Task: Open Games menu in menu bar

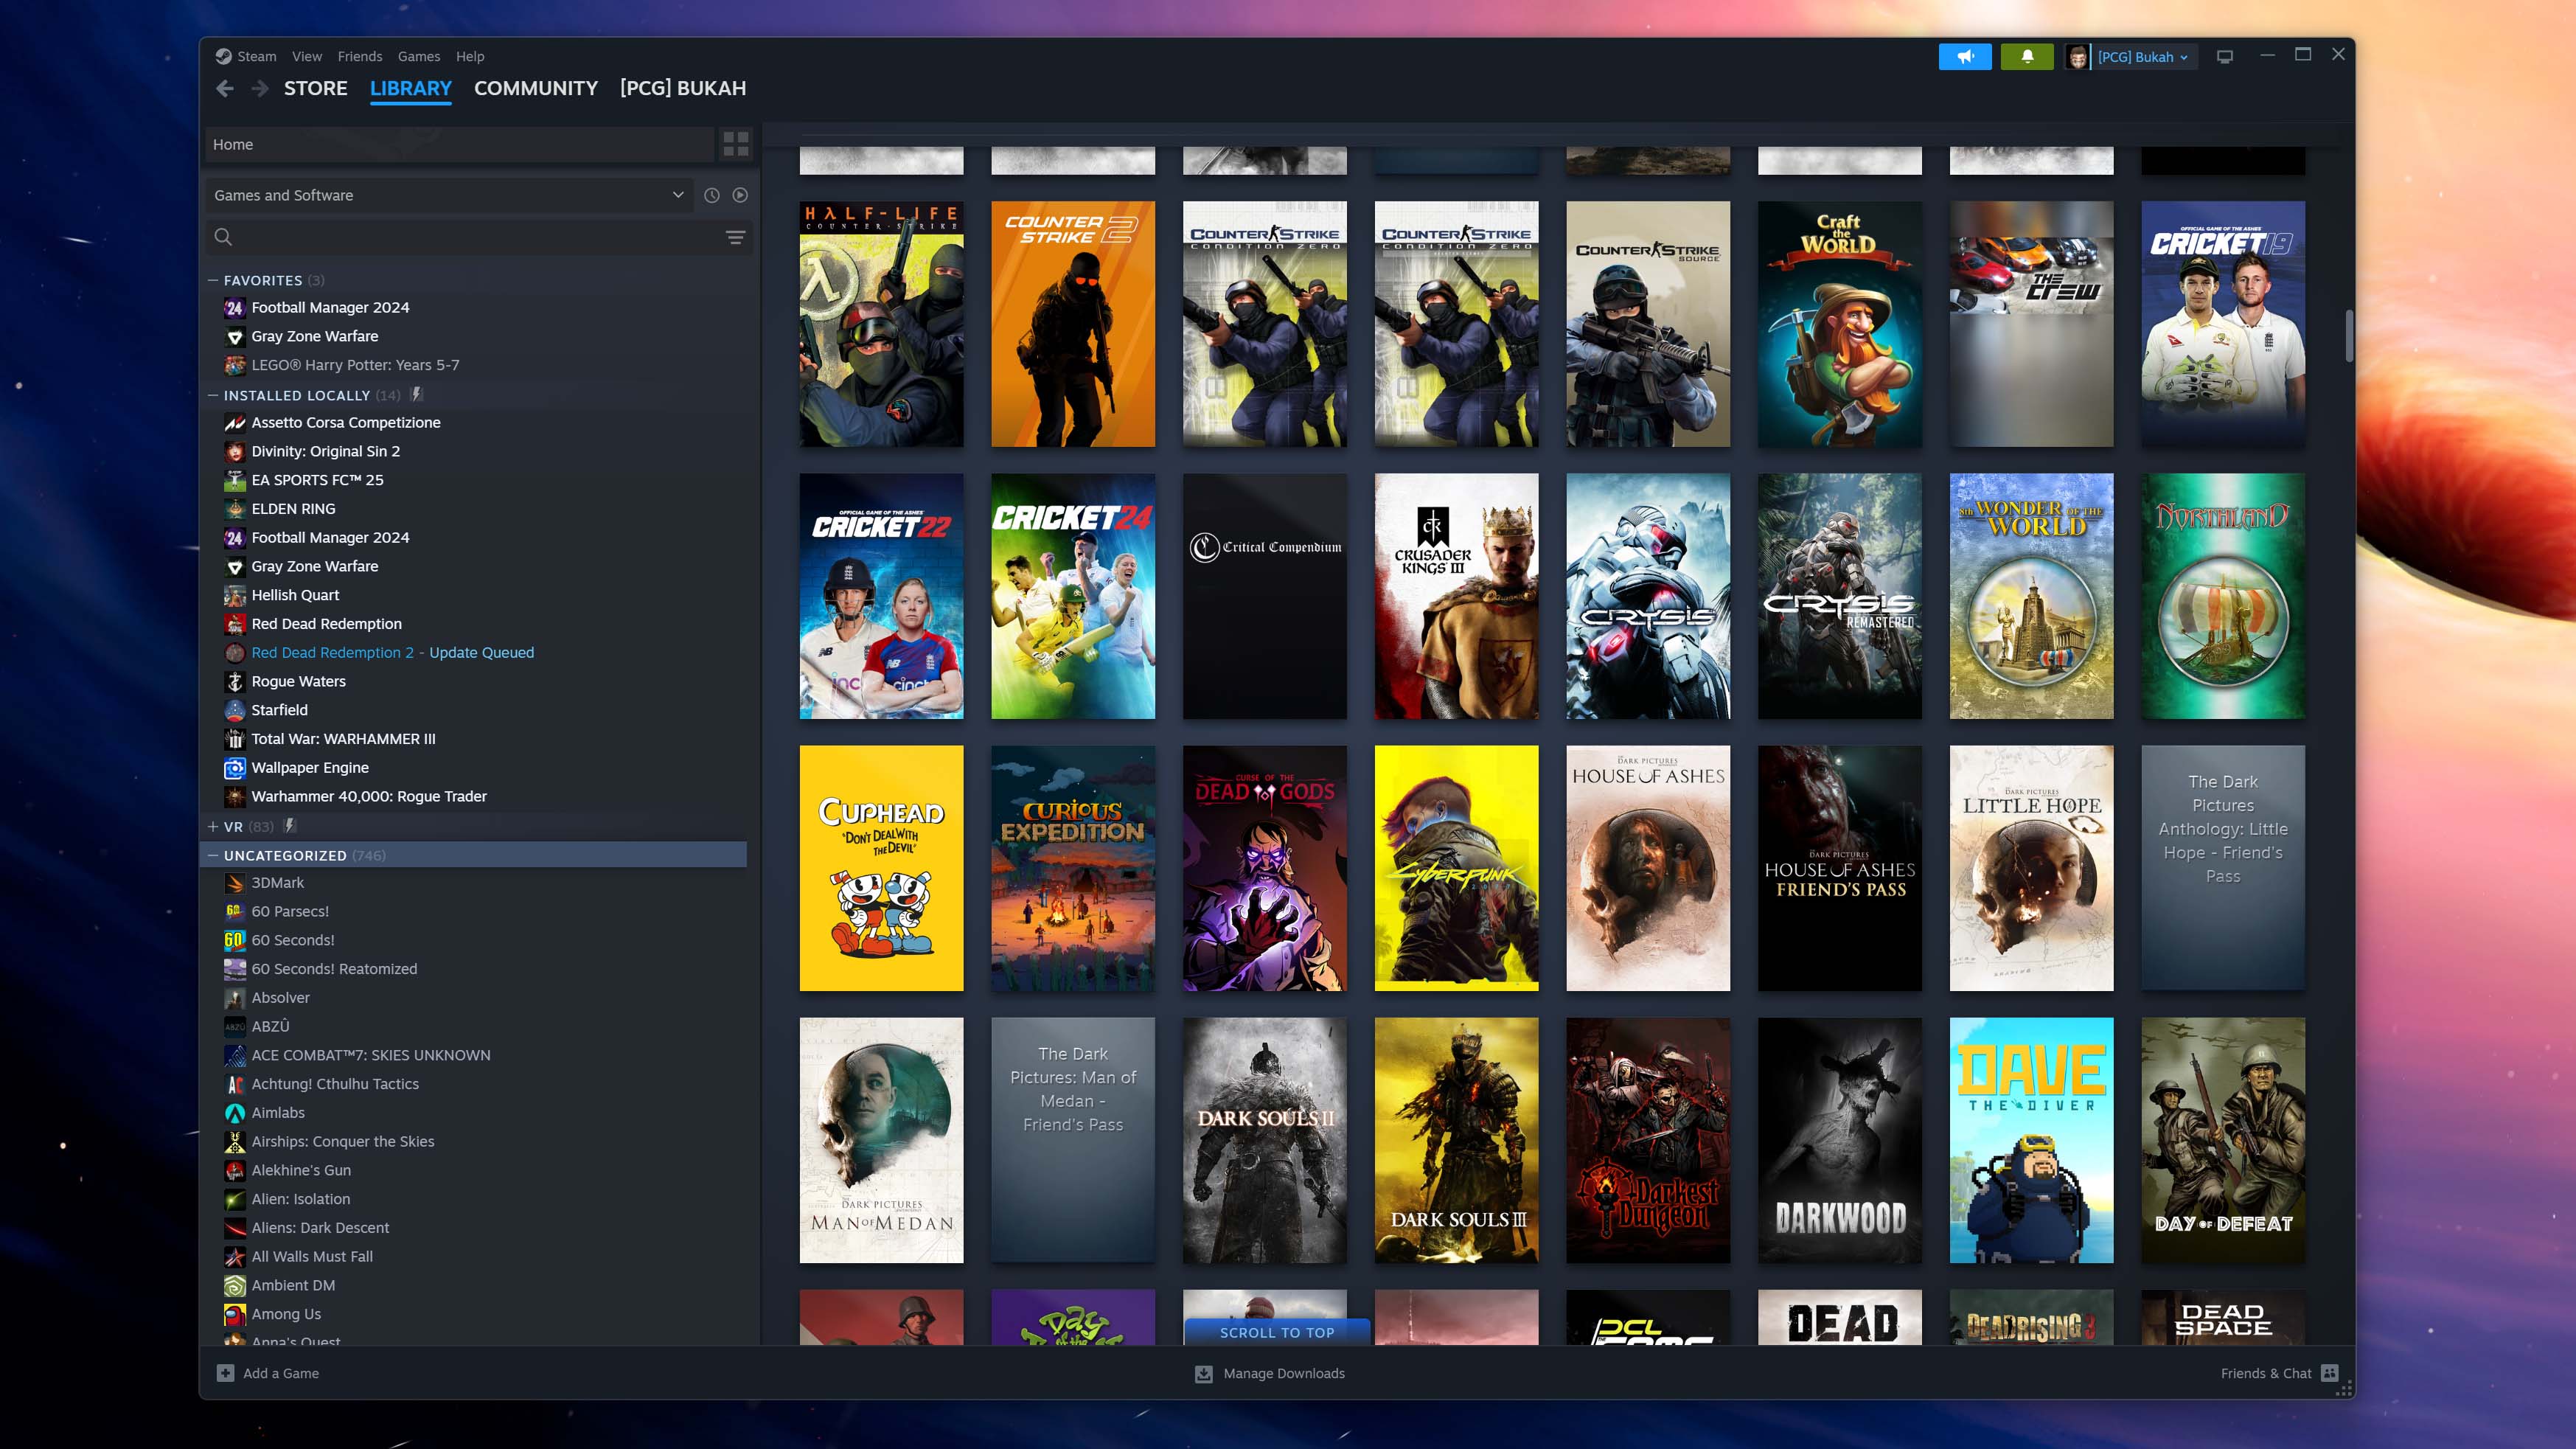Action: coord(416,55)
